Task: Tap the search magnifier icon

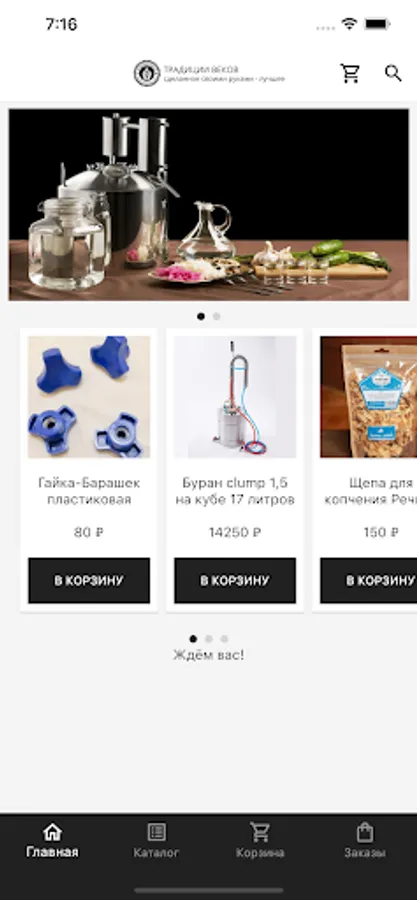Action: tap(393, 73)
